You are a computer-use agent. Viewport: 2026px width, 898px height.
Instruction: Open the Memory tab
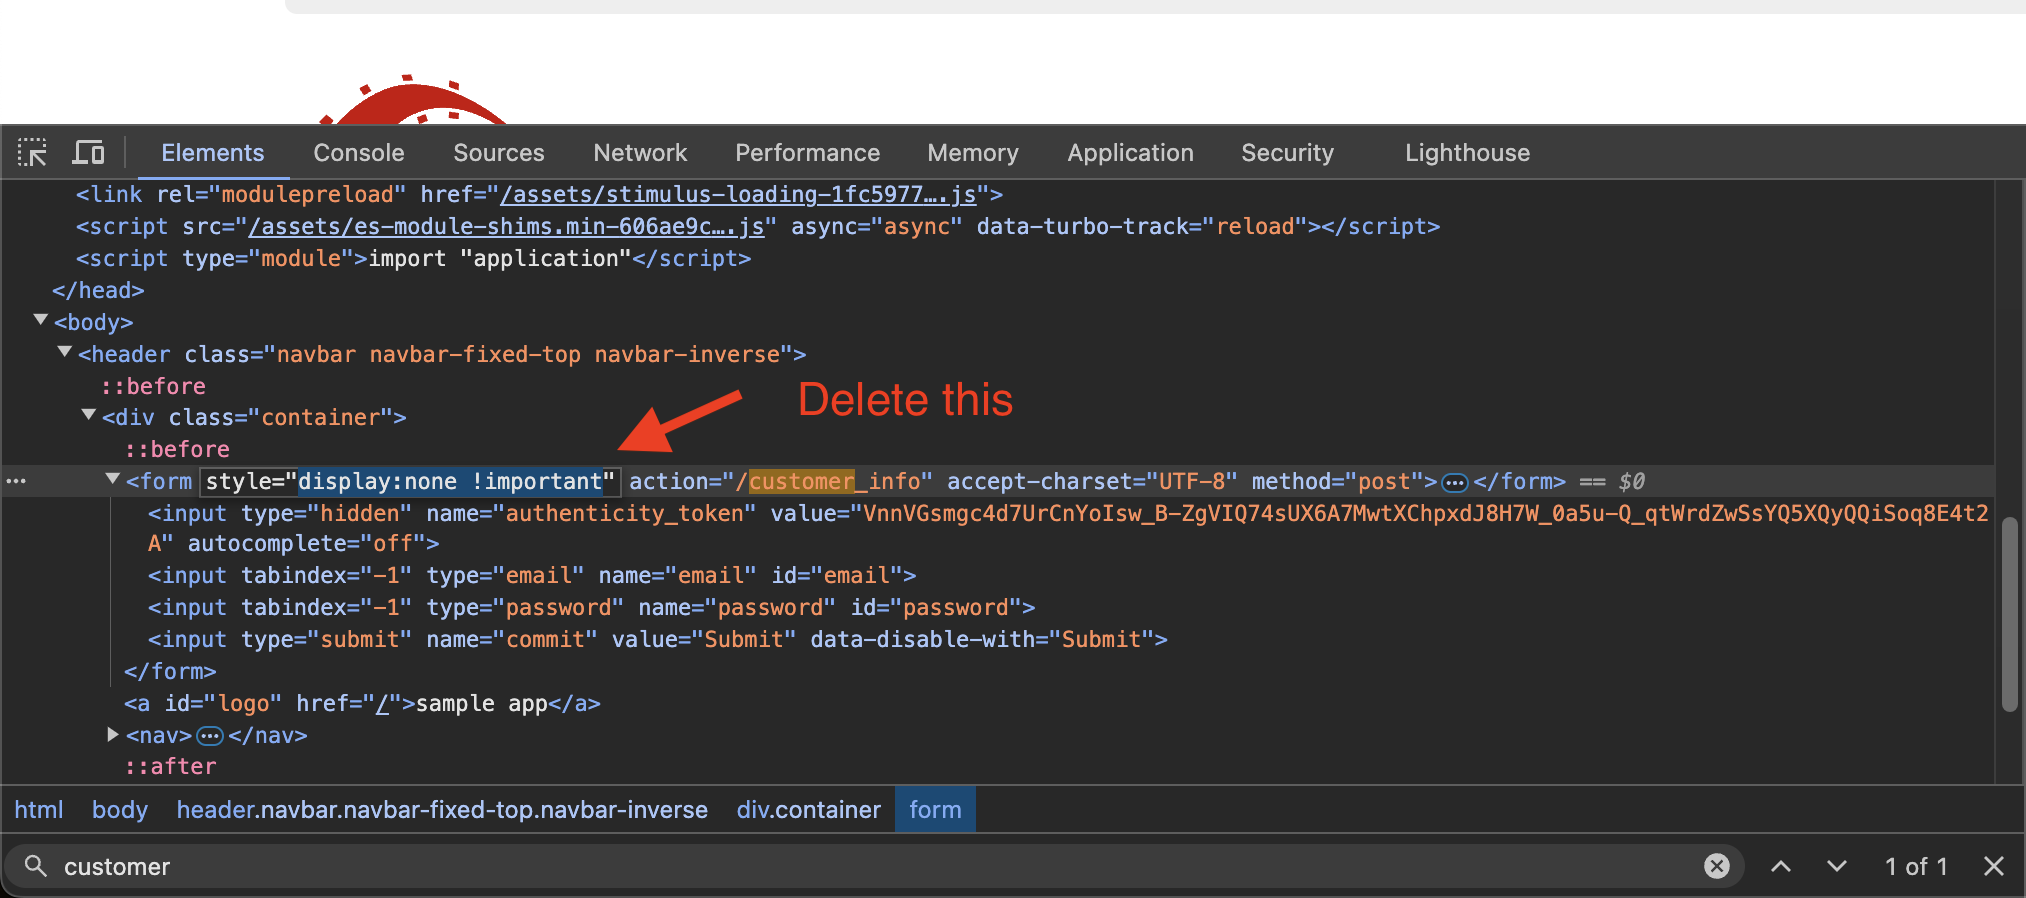(973, 153)
